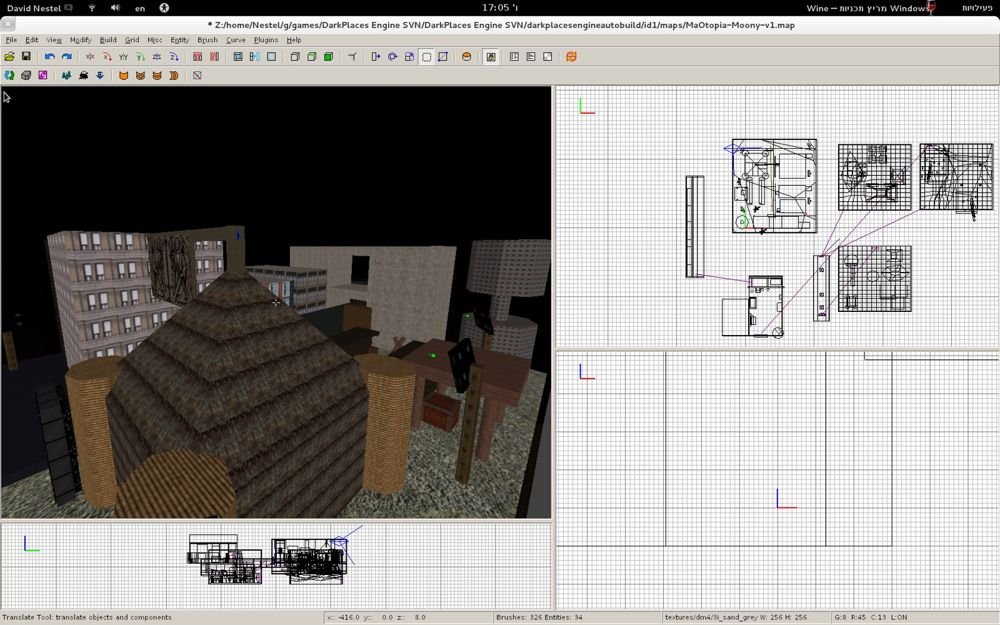
Task: Open the Plugins menu
Action: pos(266,40)
